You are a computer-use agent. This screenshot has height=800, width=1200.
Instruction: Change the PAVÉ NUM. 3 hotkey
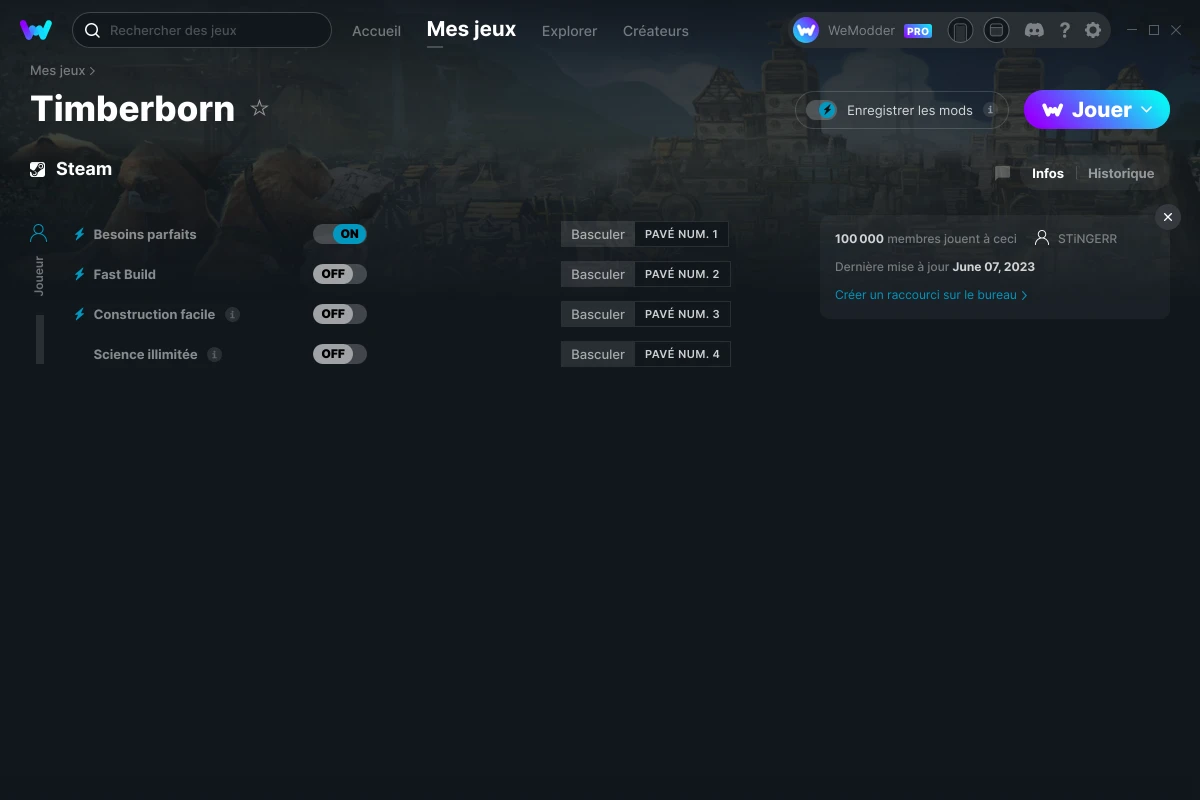pos(682,314)
